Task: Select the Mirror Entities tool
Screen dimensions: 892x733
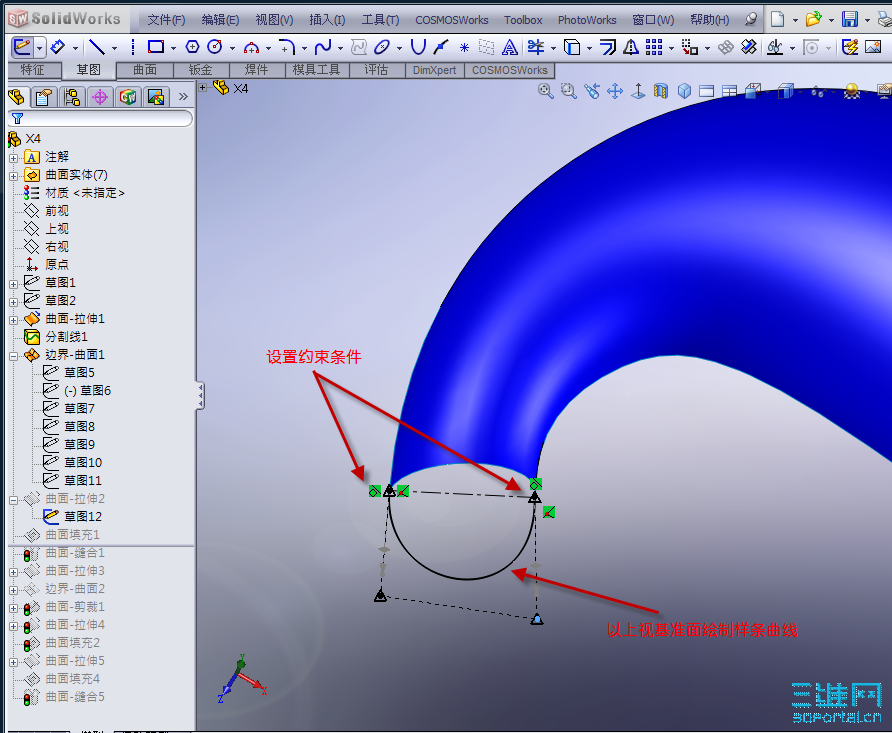Action: [630, 47]
